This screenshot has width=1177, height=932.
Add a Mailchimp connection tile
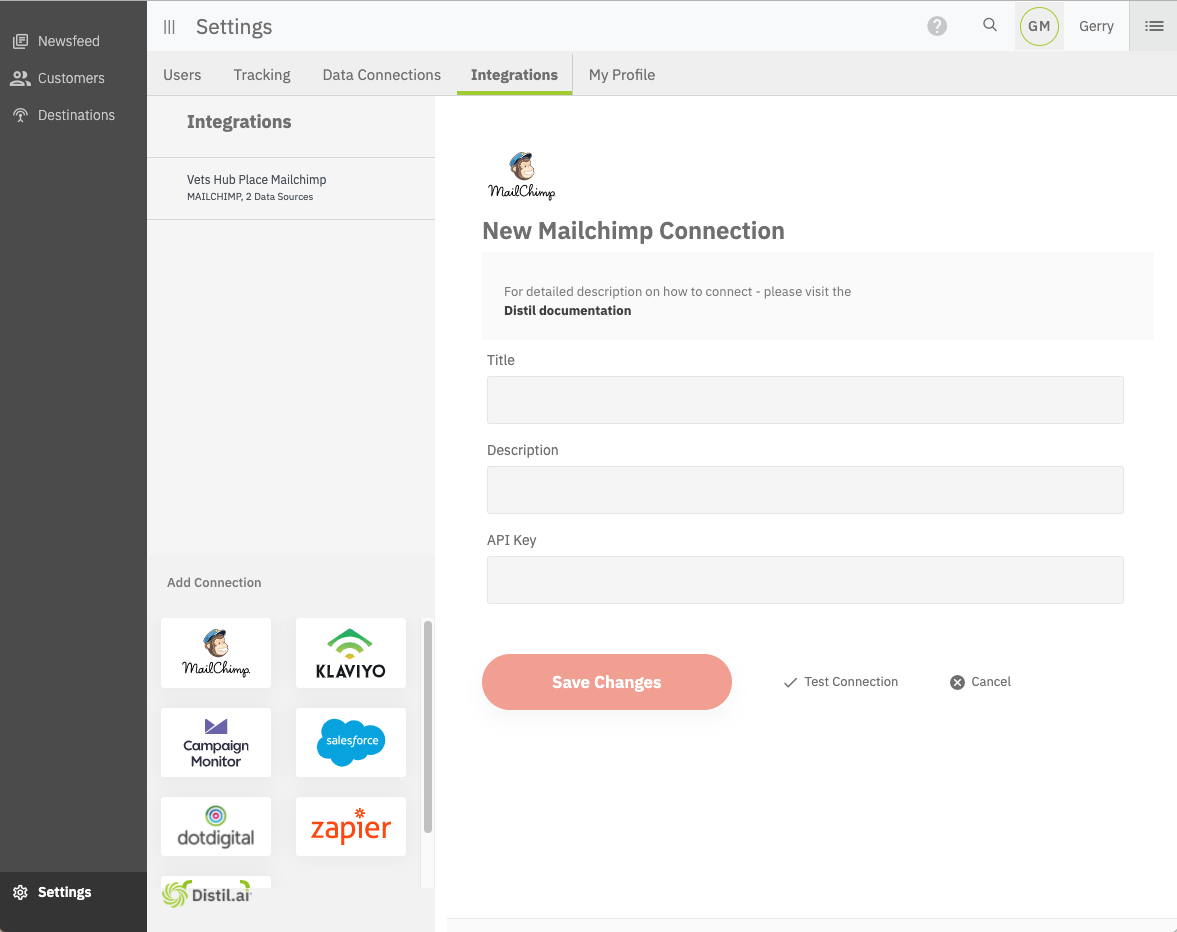(216, 653)
